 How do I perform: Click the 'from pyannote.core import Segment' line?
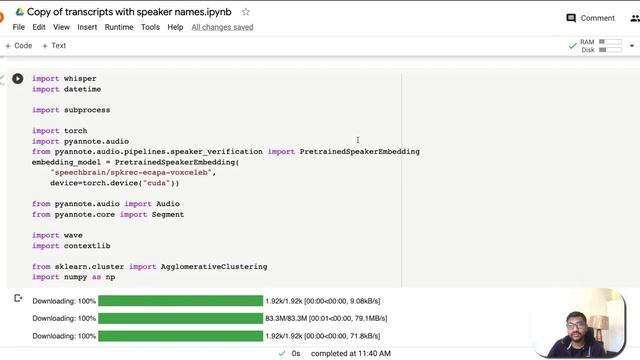[108, 214]
